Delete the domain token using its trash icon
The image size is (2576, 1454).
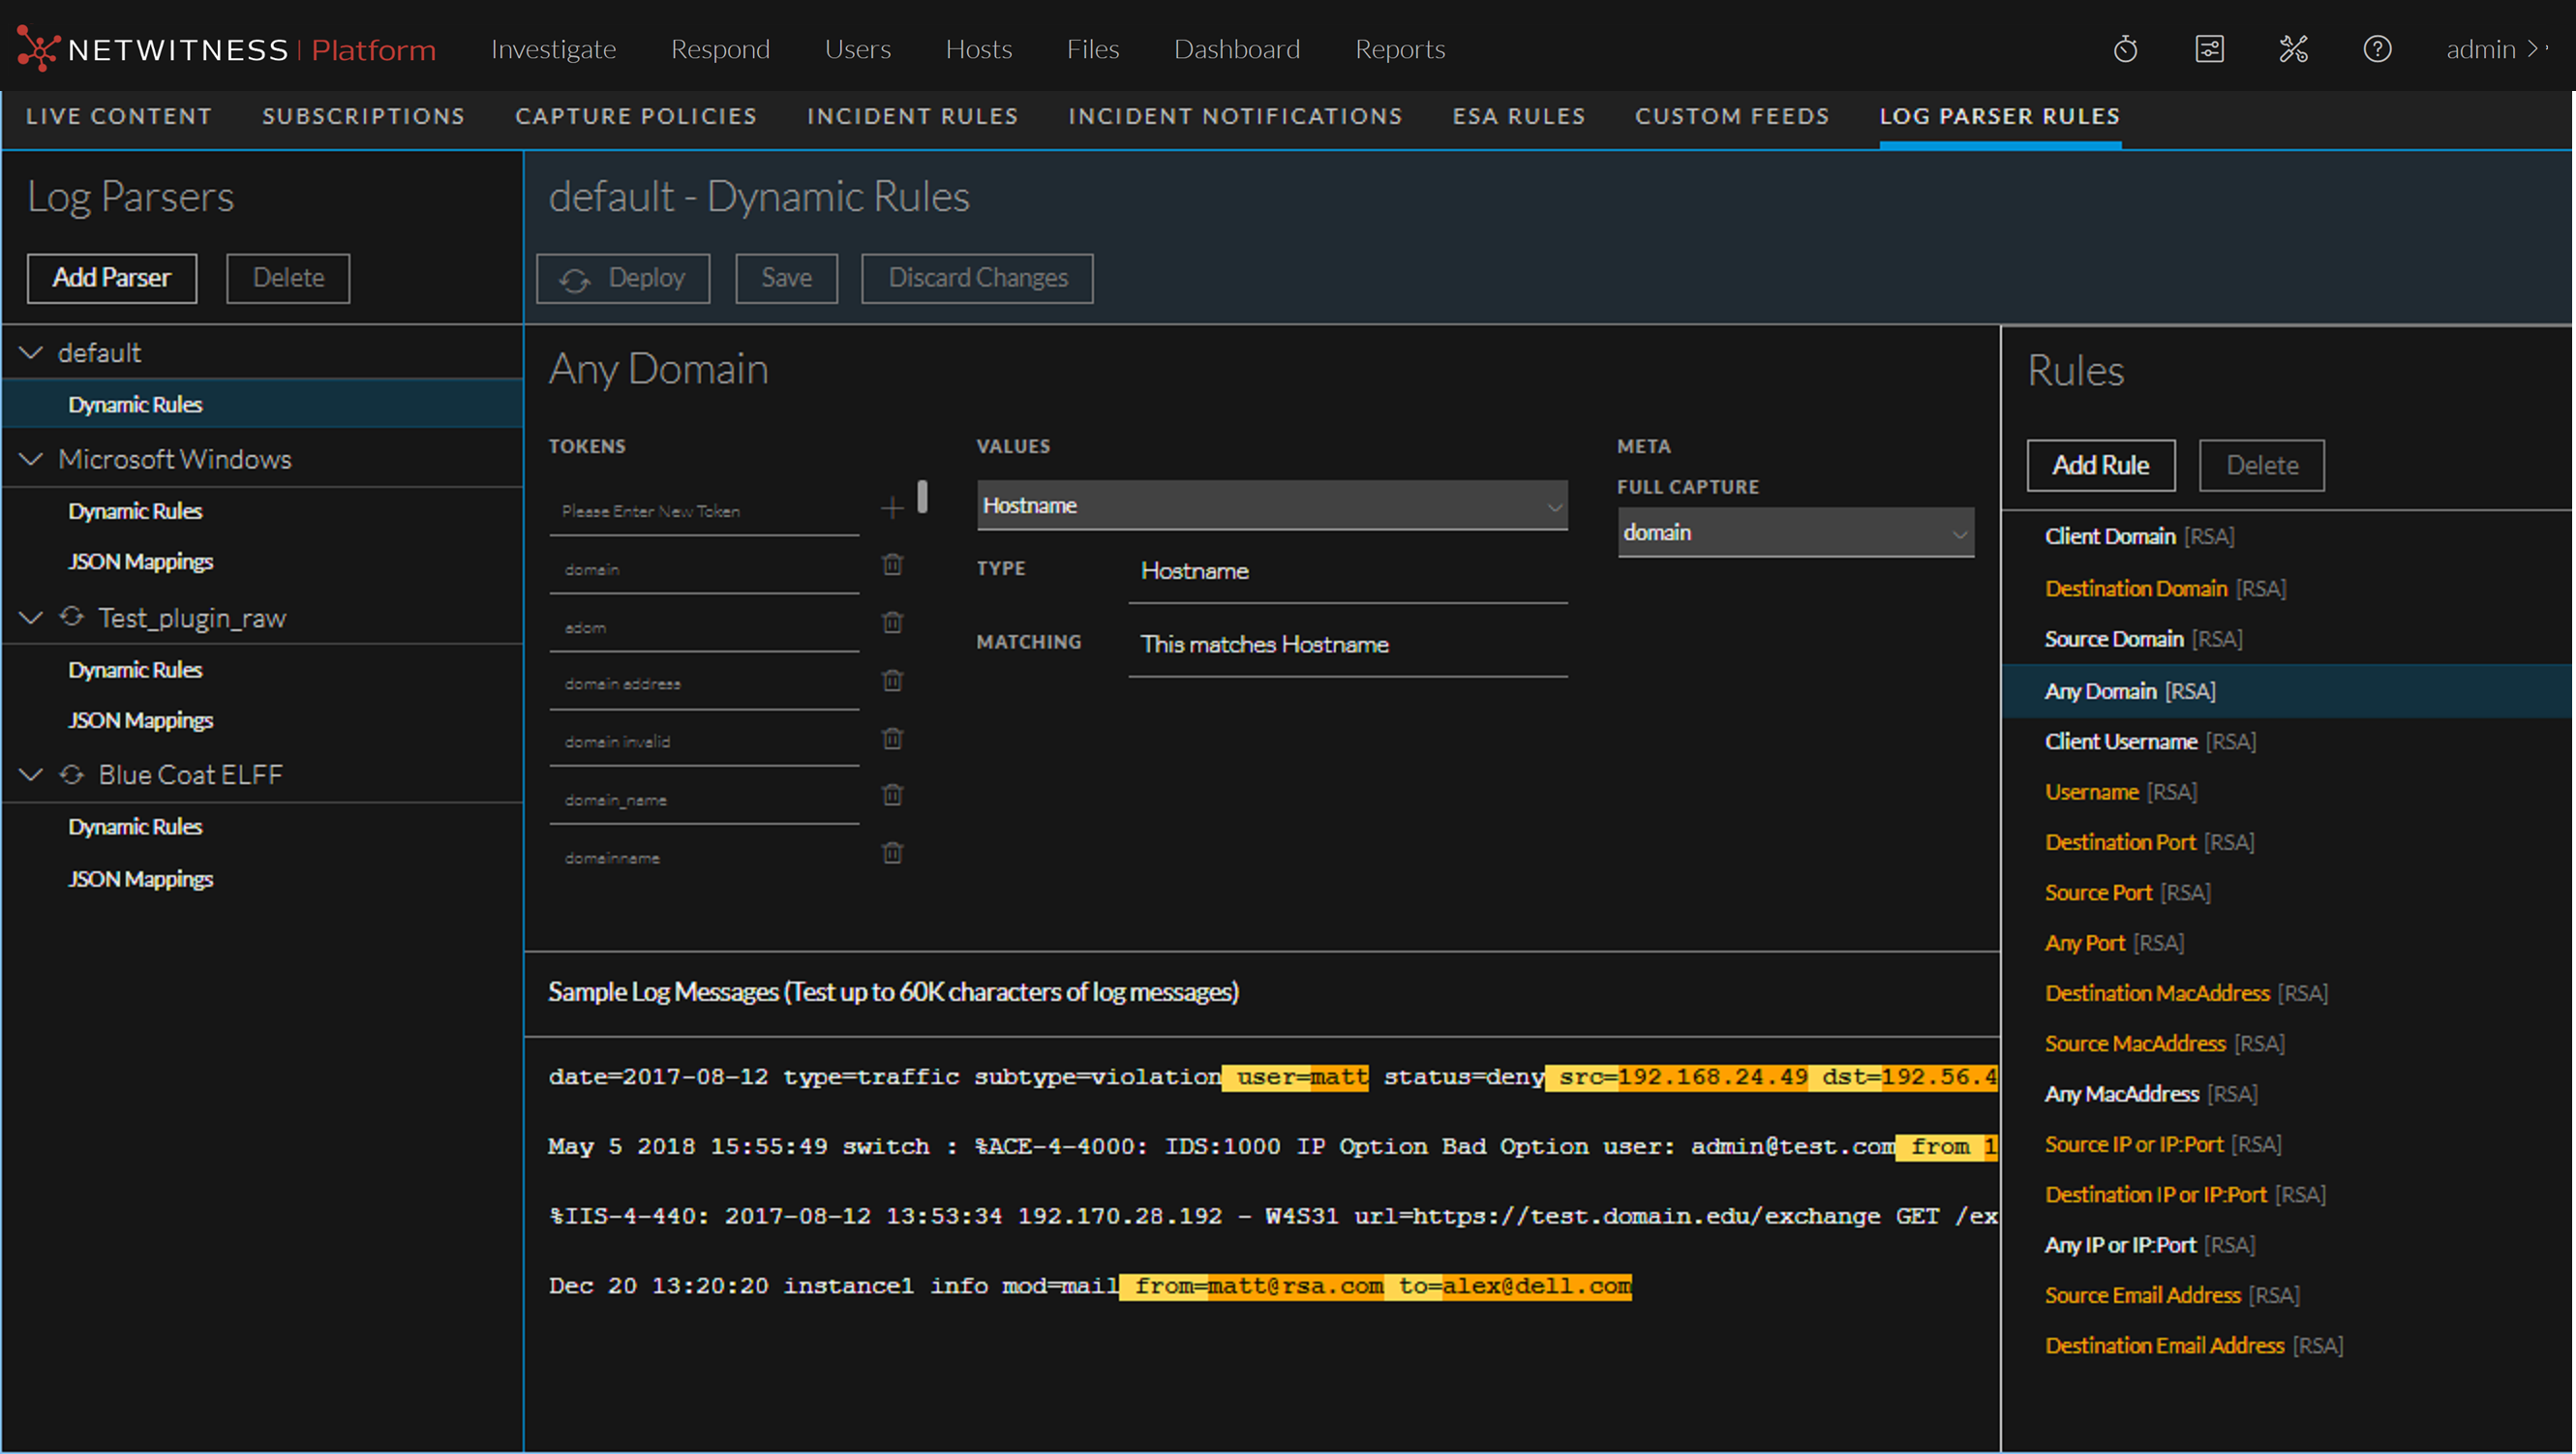click(891, 565)
